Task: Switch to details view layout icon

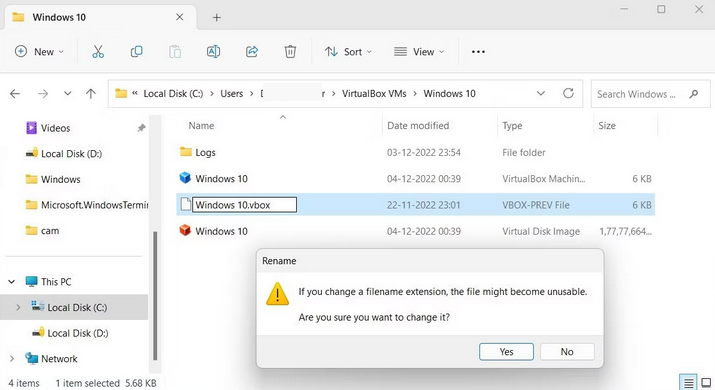Action: (x=688, y=382)
